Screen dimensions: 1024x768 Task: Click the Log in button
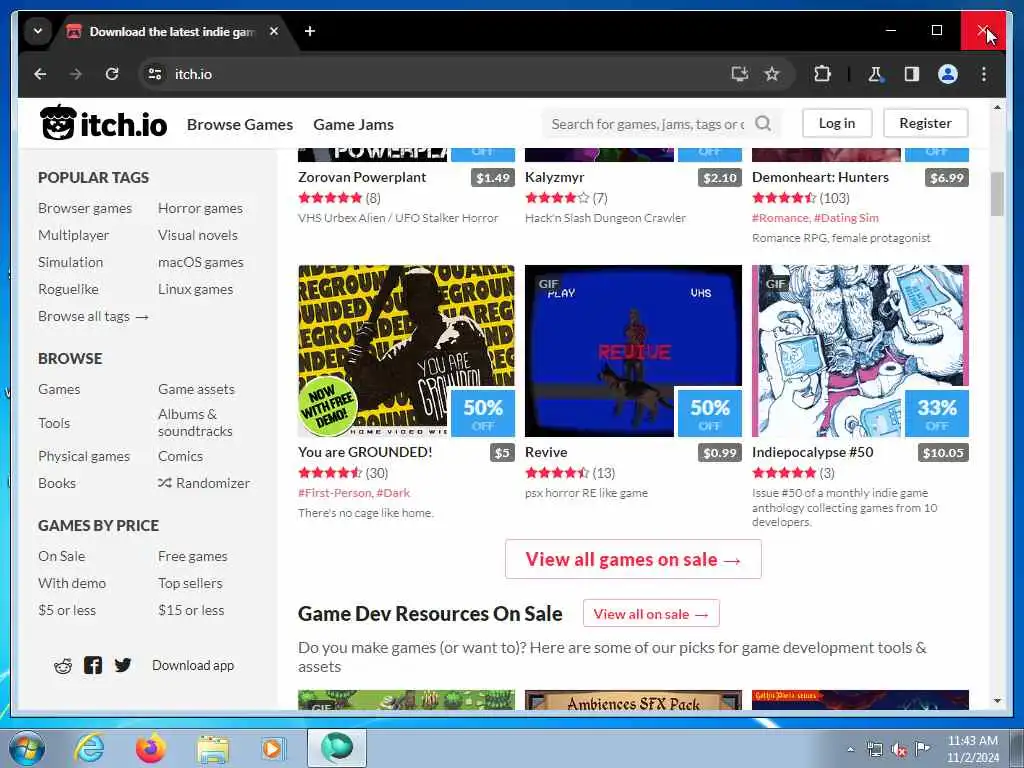pos(837,123)
